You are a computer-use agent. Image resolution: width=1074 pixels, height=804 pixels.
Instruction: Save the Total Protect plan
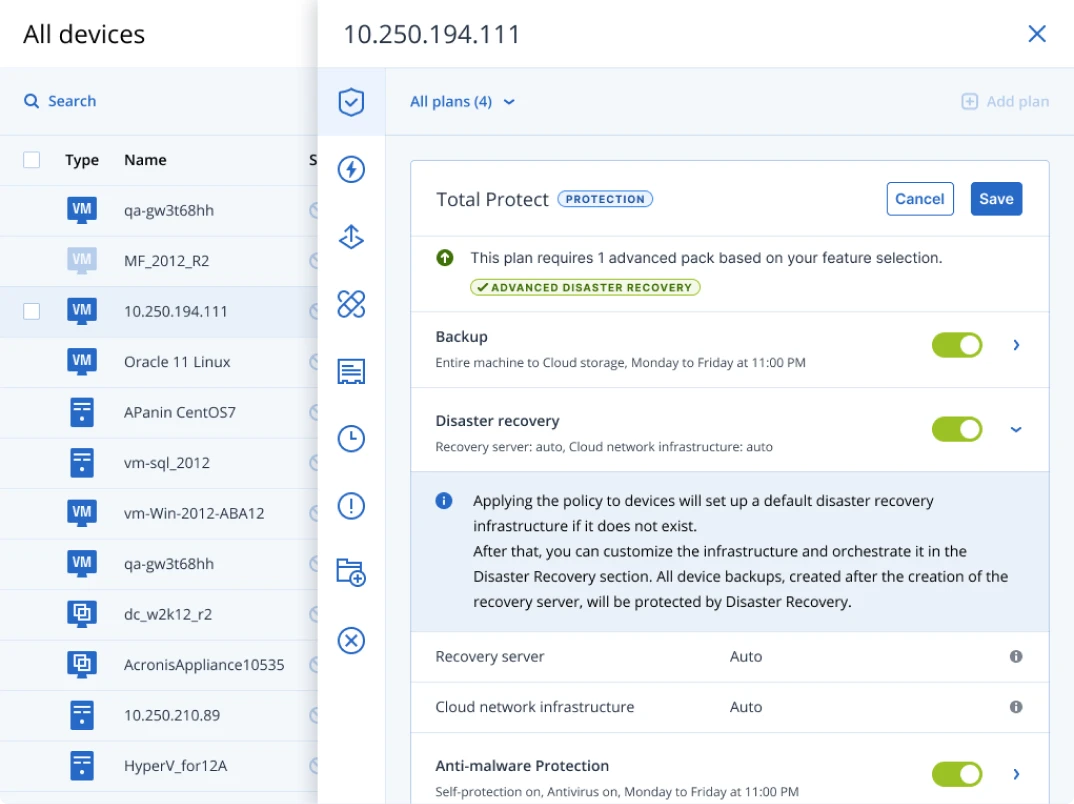996,198
